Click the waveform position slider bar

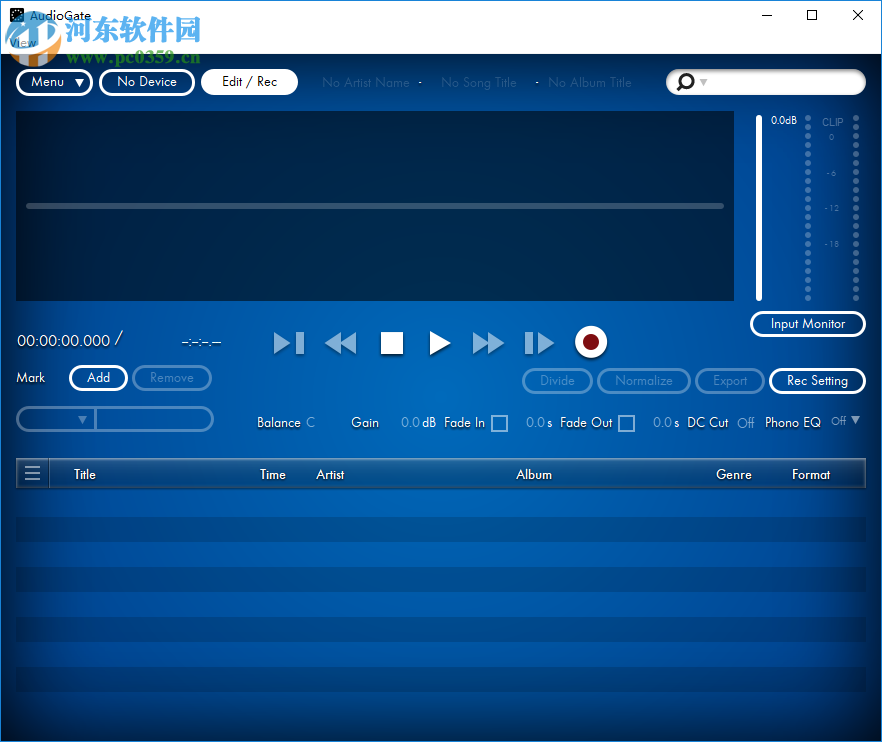375,206
